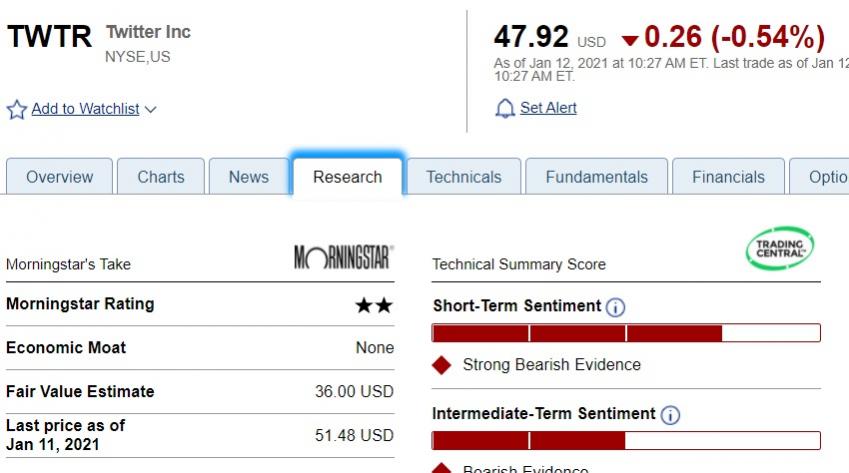Switch to the Financials tab
Viewport: 849px width, 473px height.
[728, 177]
